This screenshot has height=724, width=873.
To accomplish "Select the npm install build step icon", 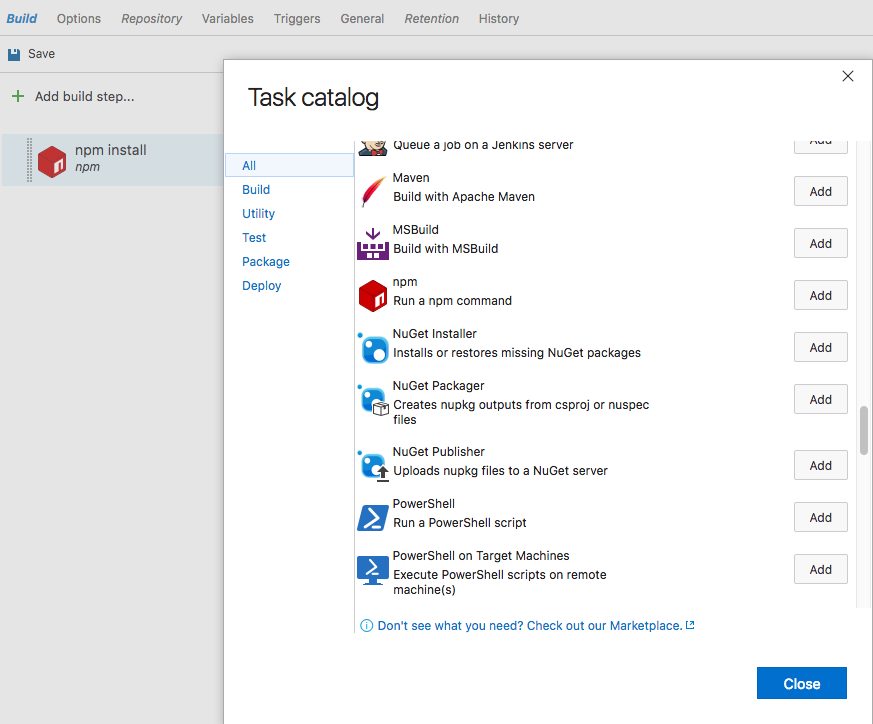I will (52, 162).
